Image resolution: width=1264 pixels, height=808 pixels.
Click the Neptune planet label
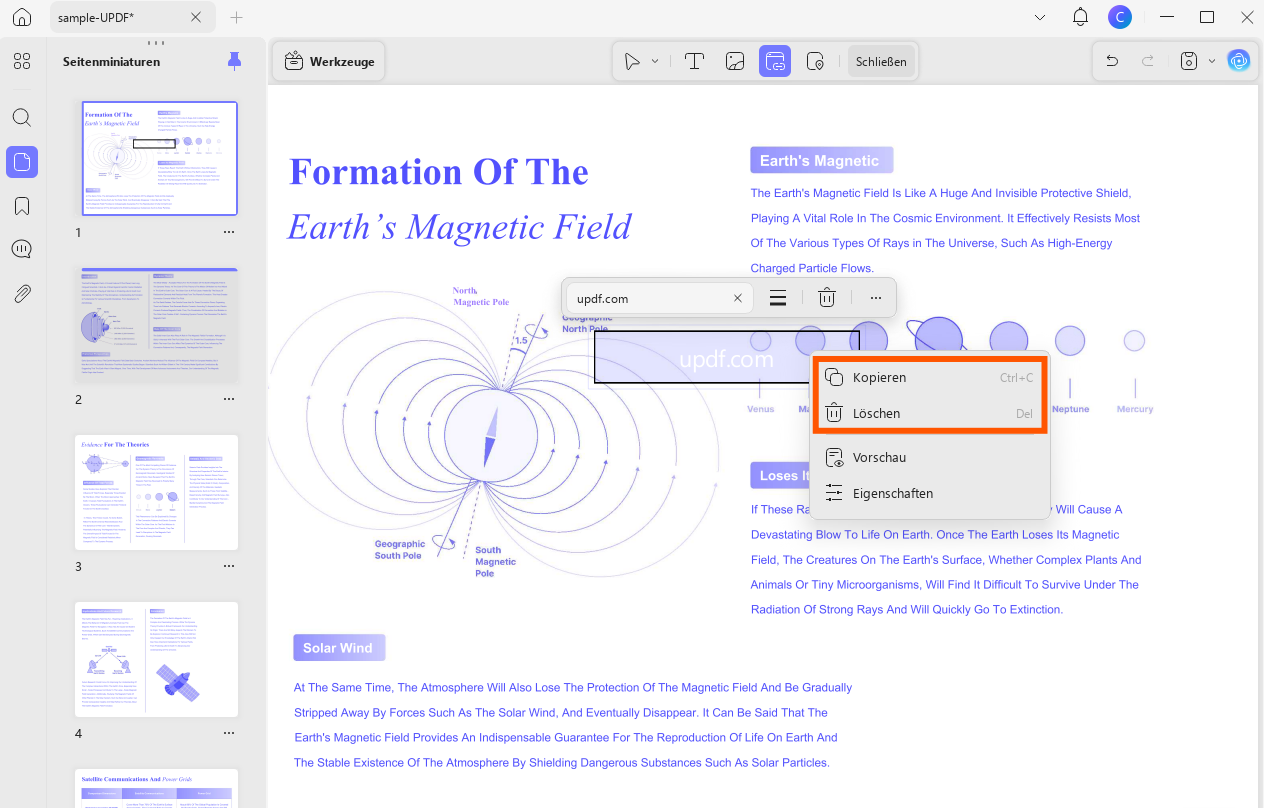pyautogui.click(x=1071, y=409)
